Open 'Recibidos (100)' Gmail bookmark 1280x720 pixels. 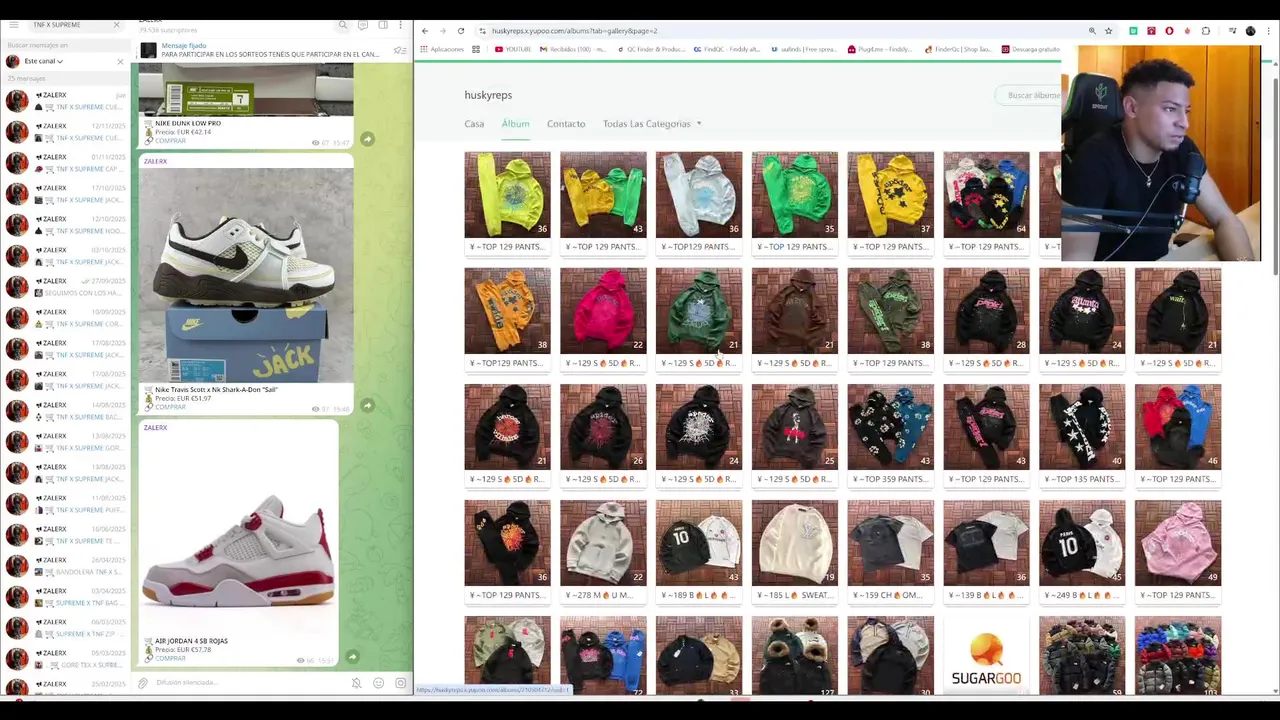(574, 49)
